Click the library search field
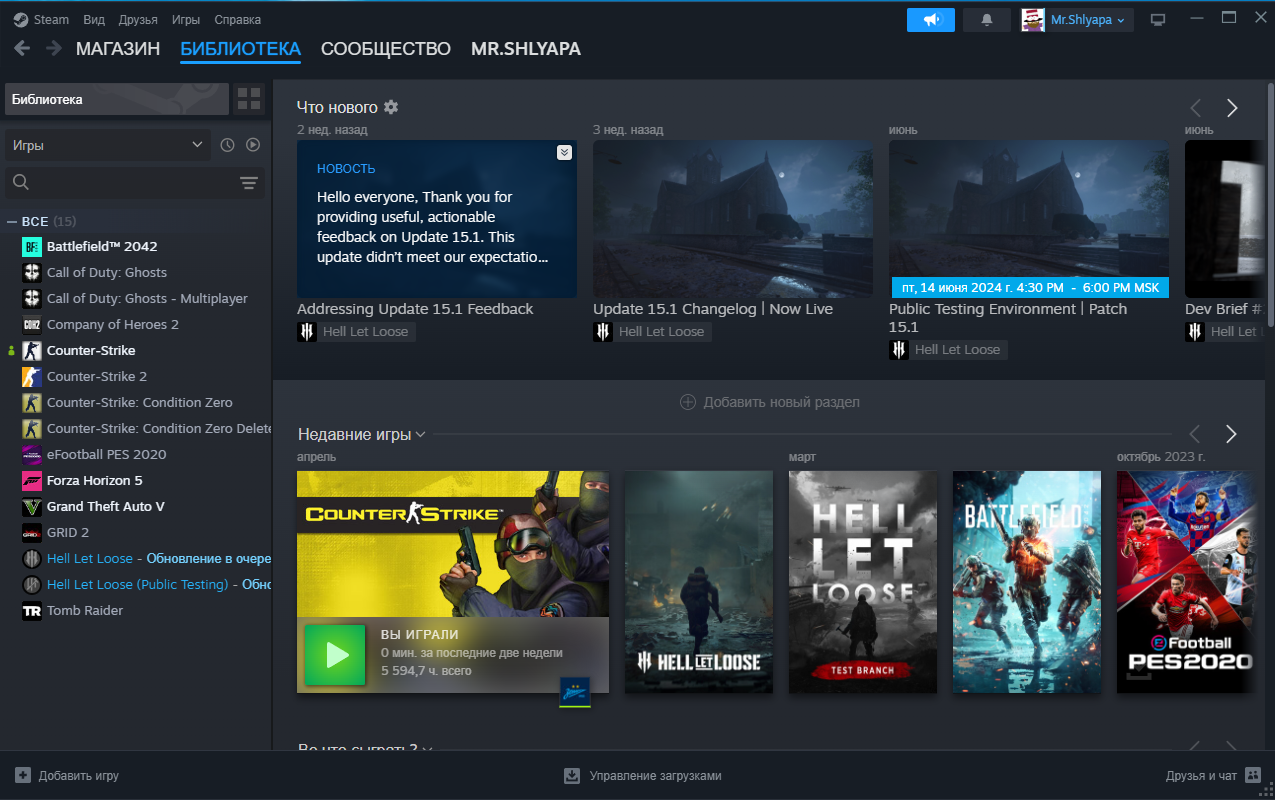The height and width of the screenshot is (800, 1275). tap(121, 182)
